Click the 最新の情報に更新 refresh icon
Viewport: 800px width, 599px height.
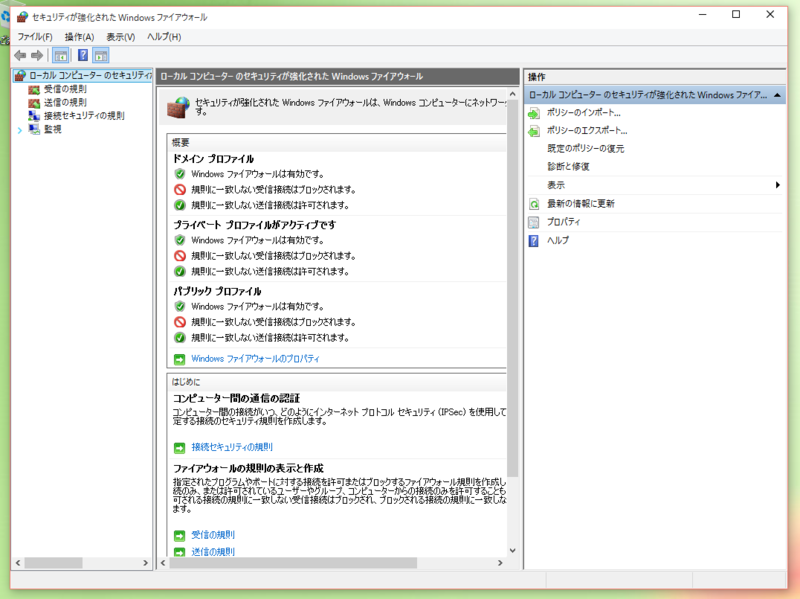(534, 204)
